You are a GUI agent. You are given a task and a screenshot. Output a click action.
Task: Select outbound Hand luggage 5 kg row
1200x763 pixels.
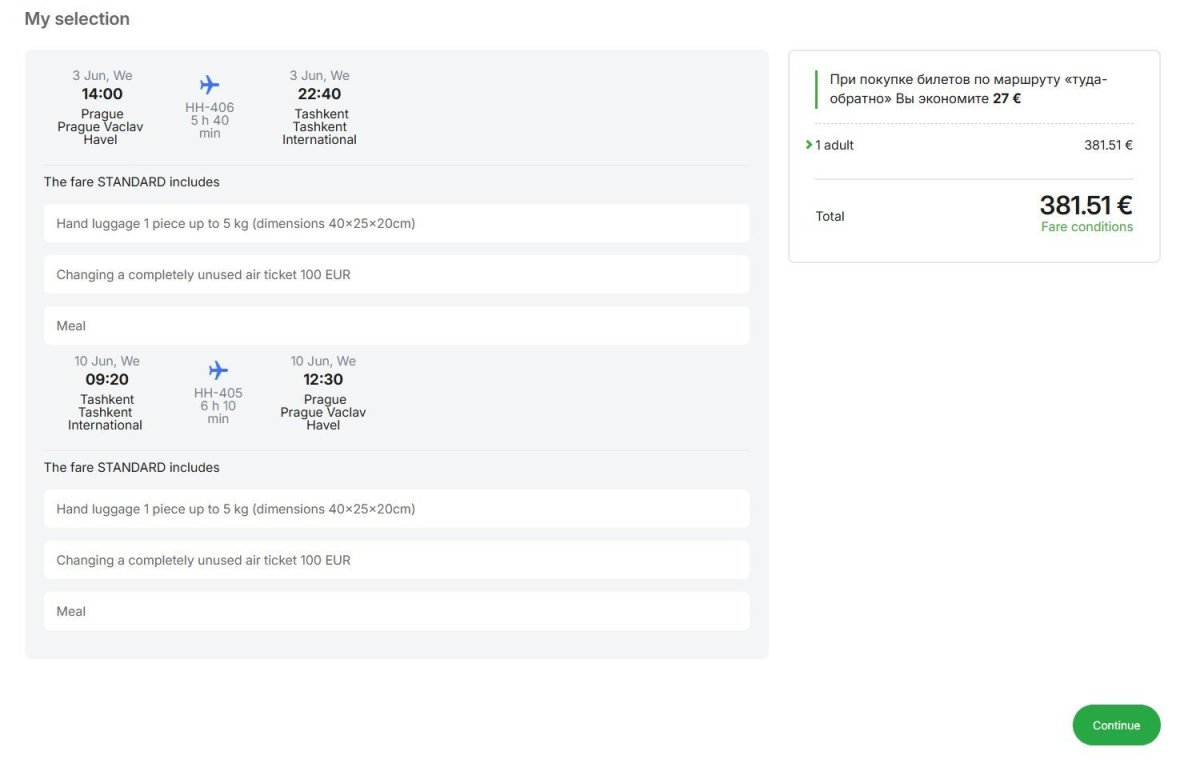click(x=396, y=224)
